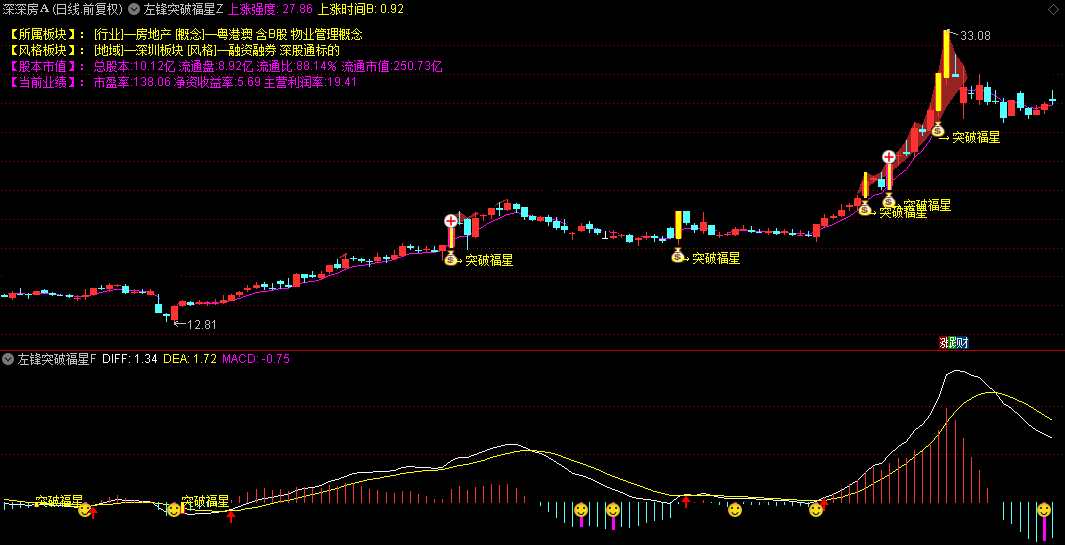
Task: Click the 主营利润率:19.41 value
Action: 310,82
